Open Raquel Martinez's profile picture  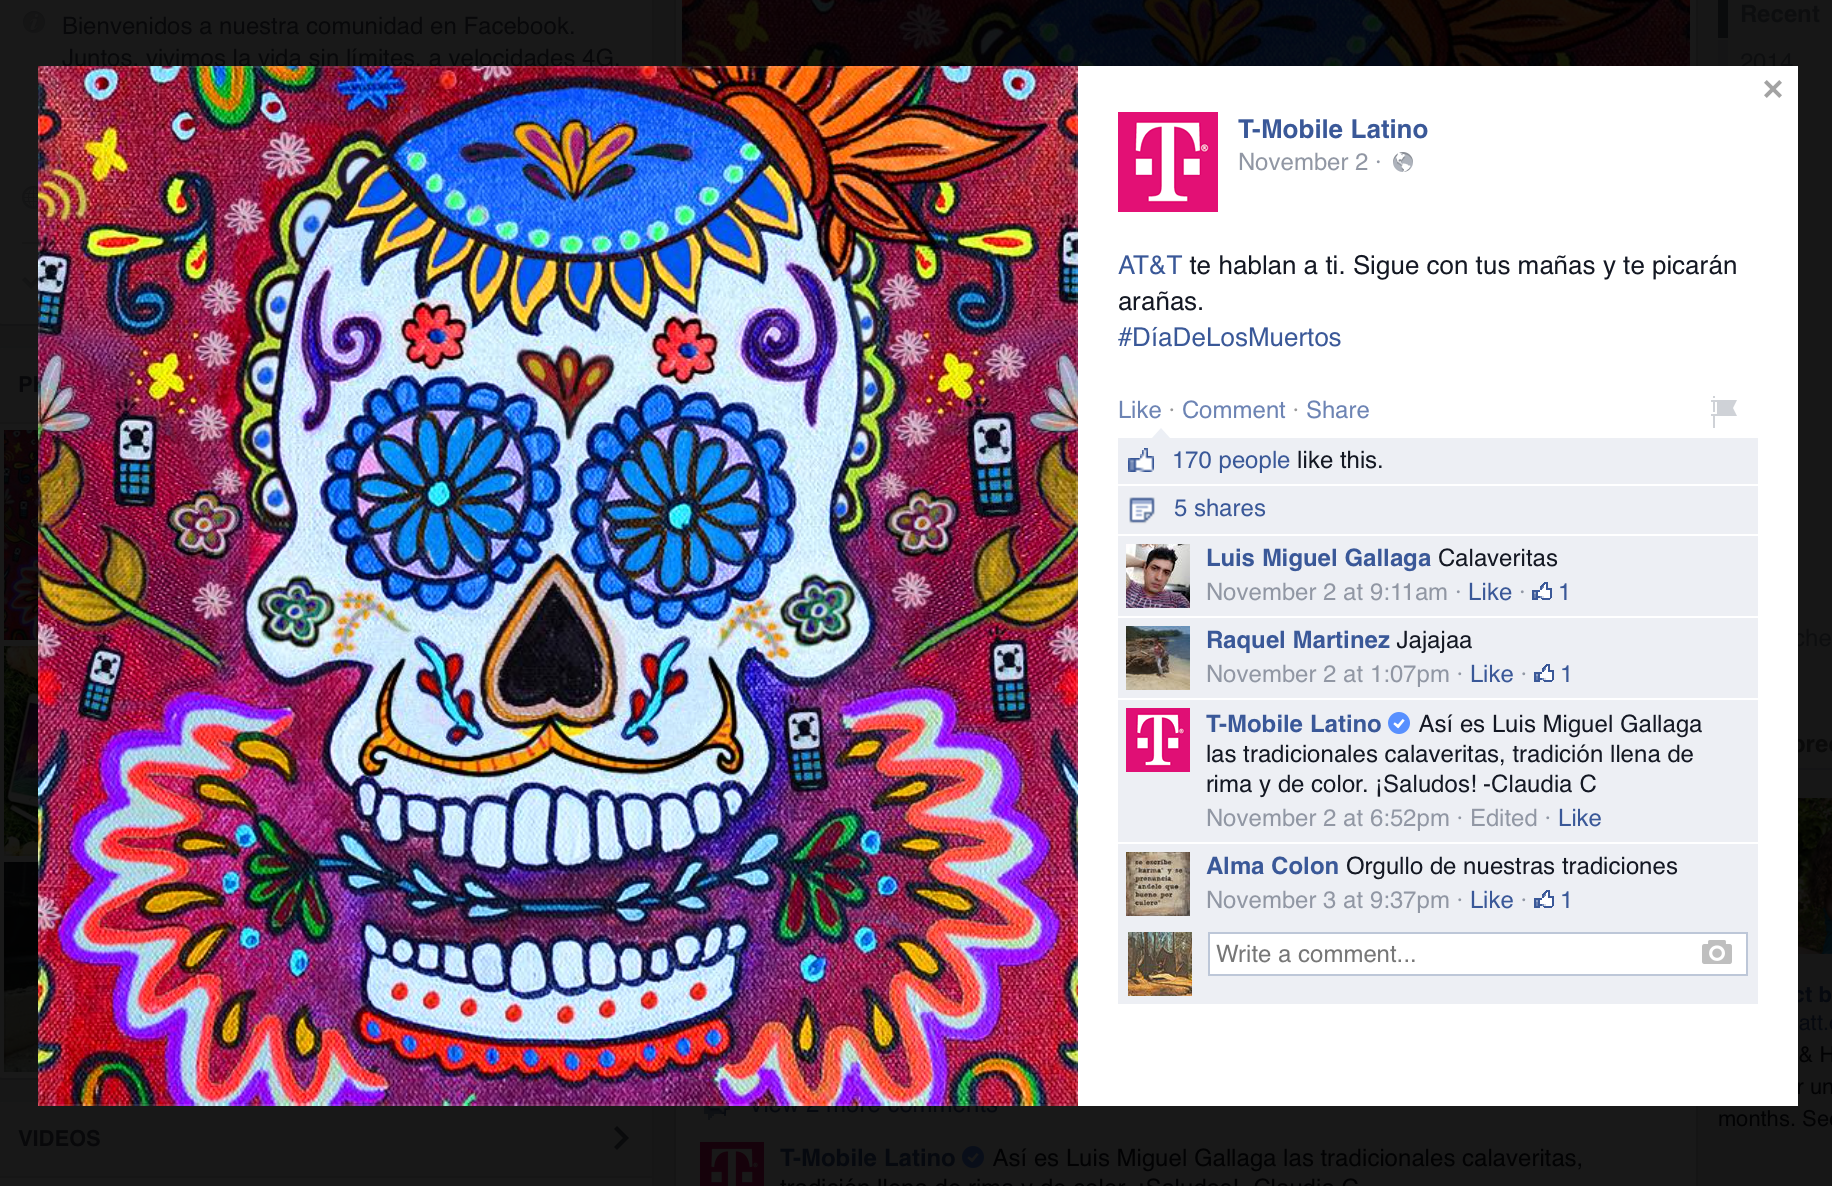point(1158,658)
